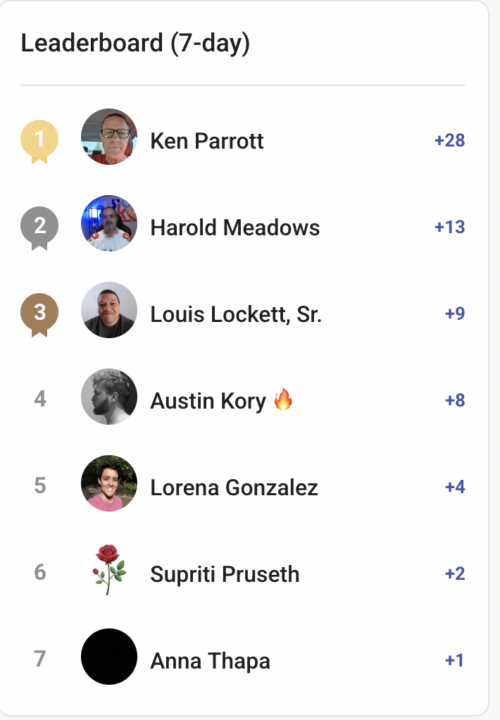Click the gold first-place medal badge
500x720 pixels.
39,141
